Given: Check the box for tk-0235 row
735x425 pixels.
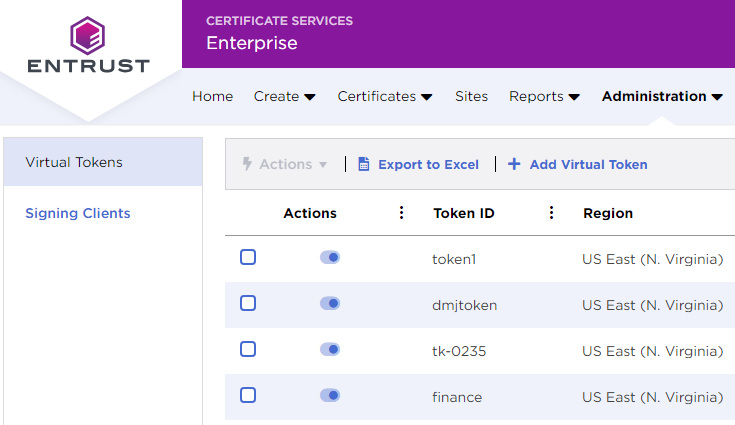Looking at the screenshot, I should click(x=248, y=349).
